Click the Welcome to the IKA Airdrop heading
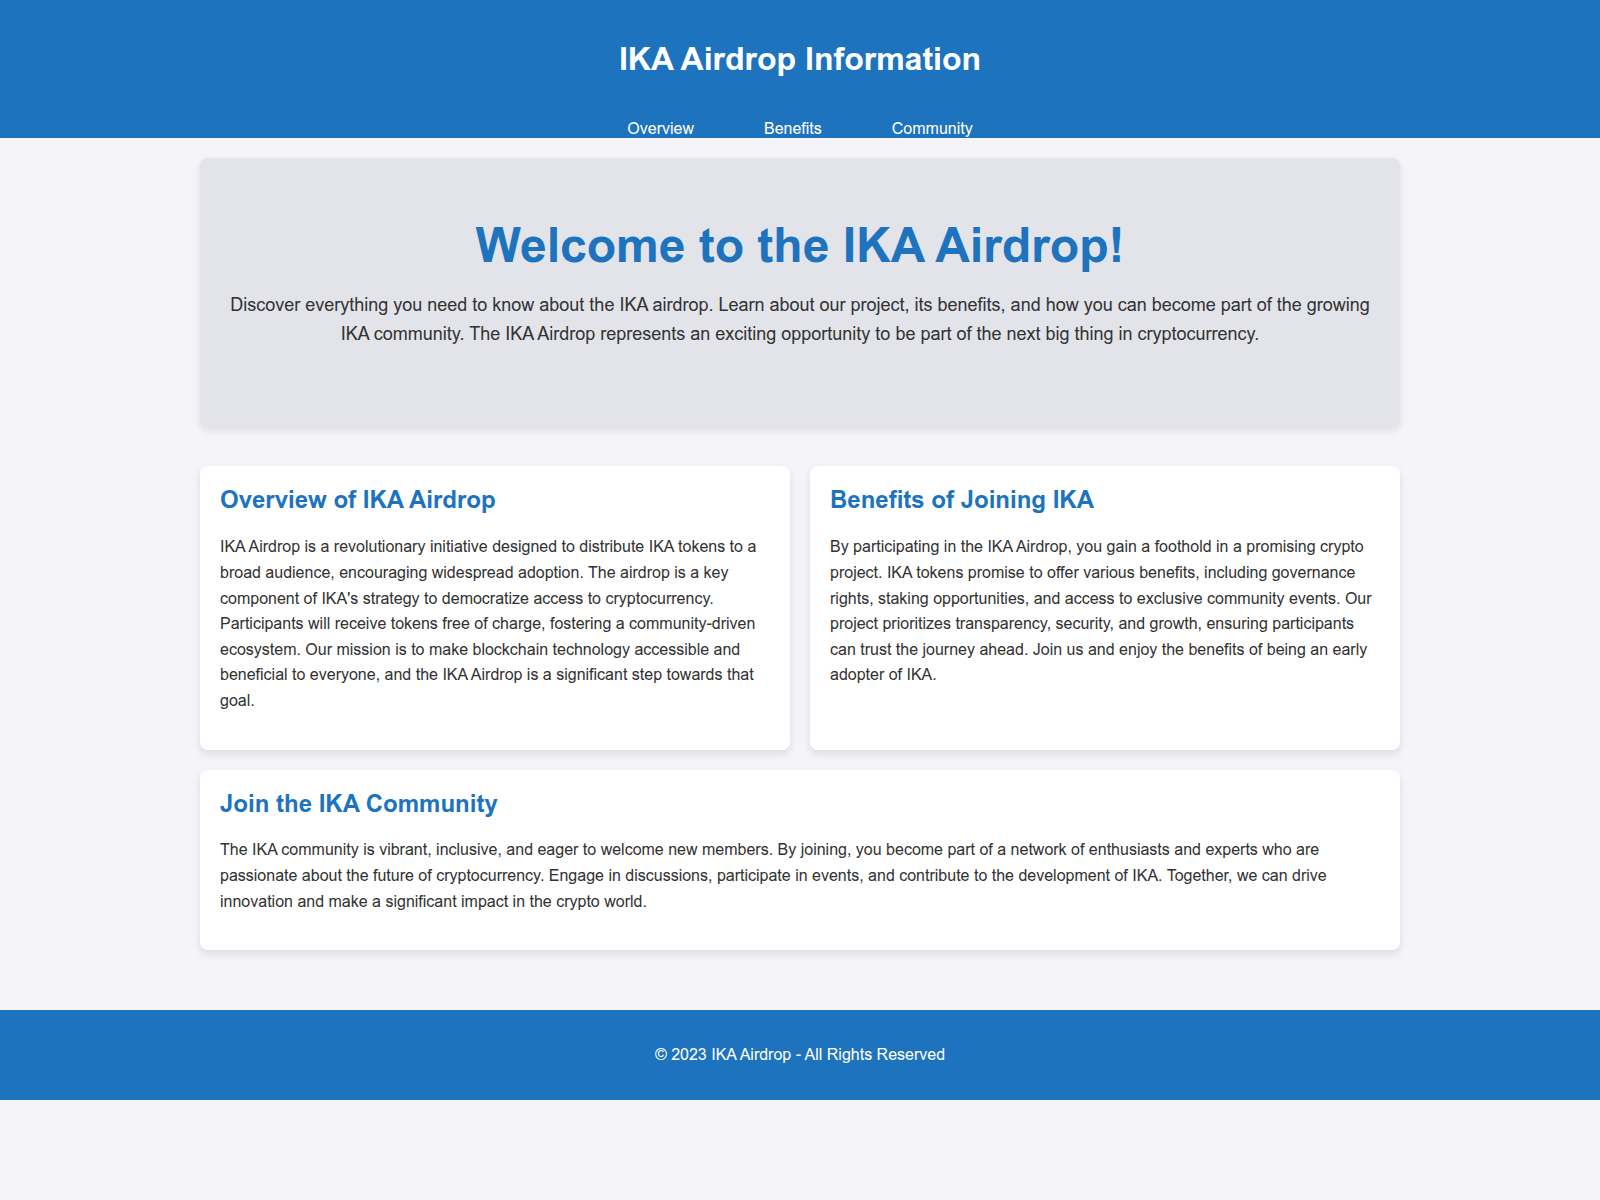The width and height of the screenshot is (1600, 1200). [800, 243]
